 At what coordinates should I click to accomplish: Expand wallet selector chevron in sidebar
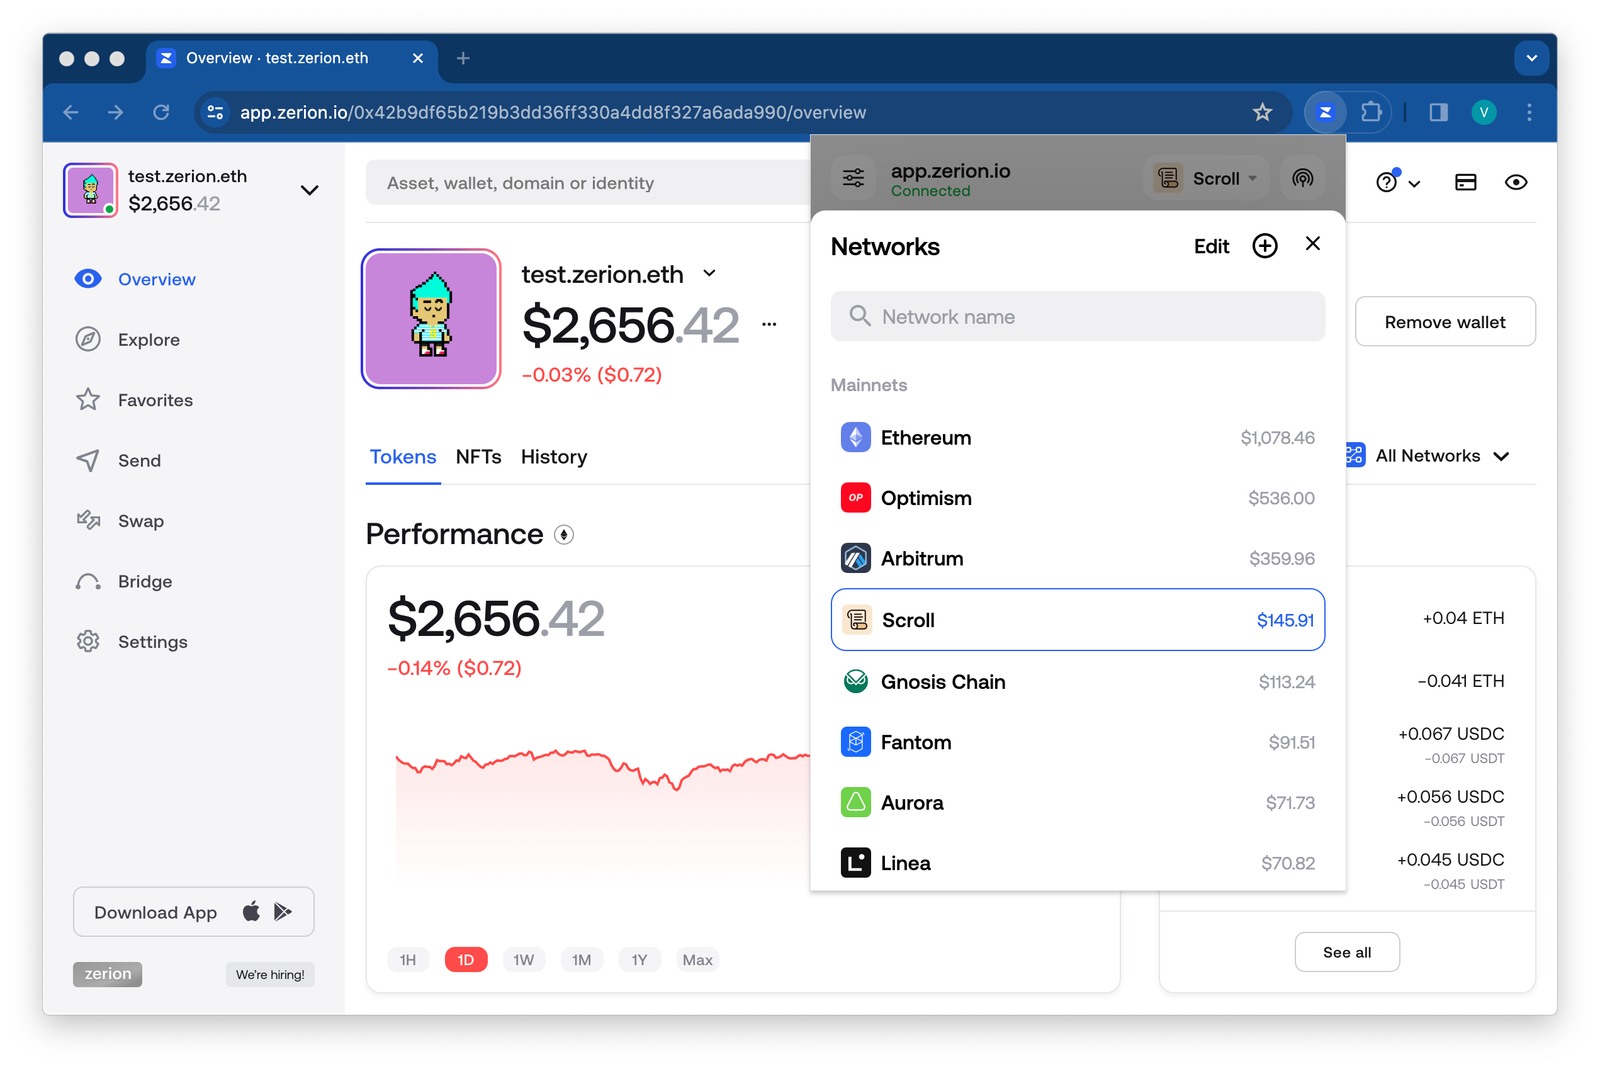(x=310, y=190)
